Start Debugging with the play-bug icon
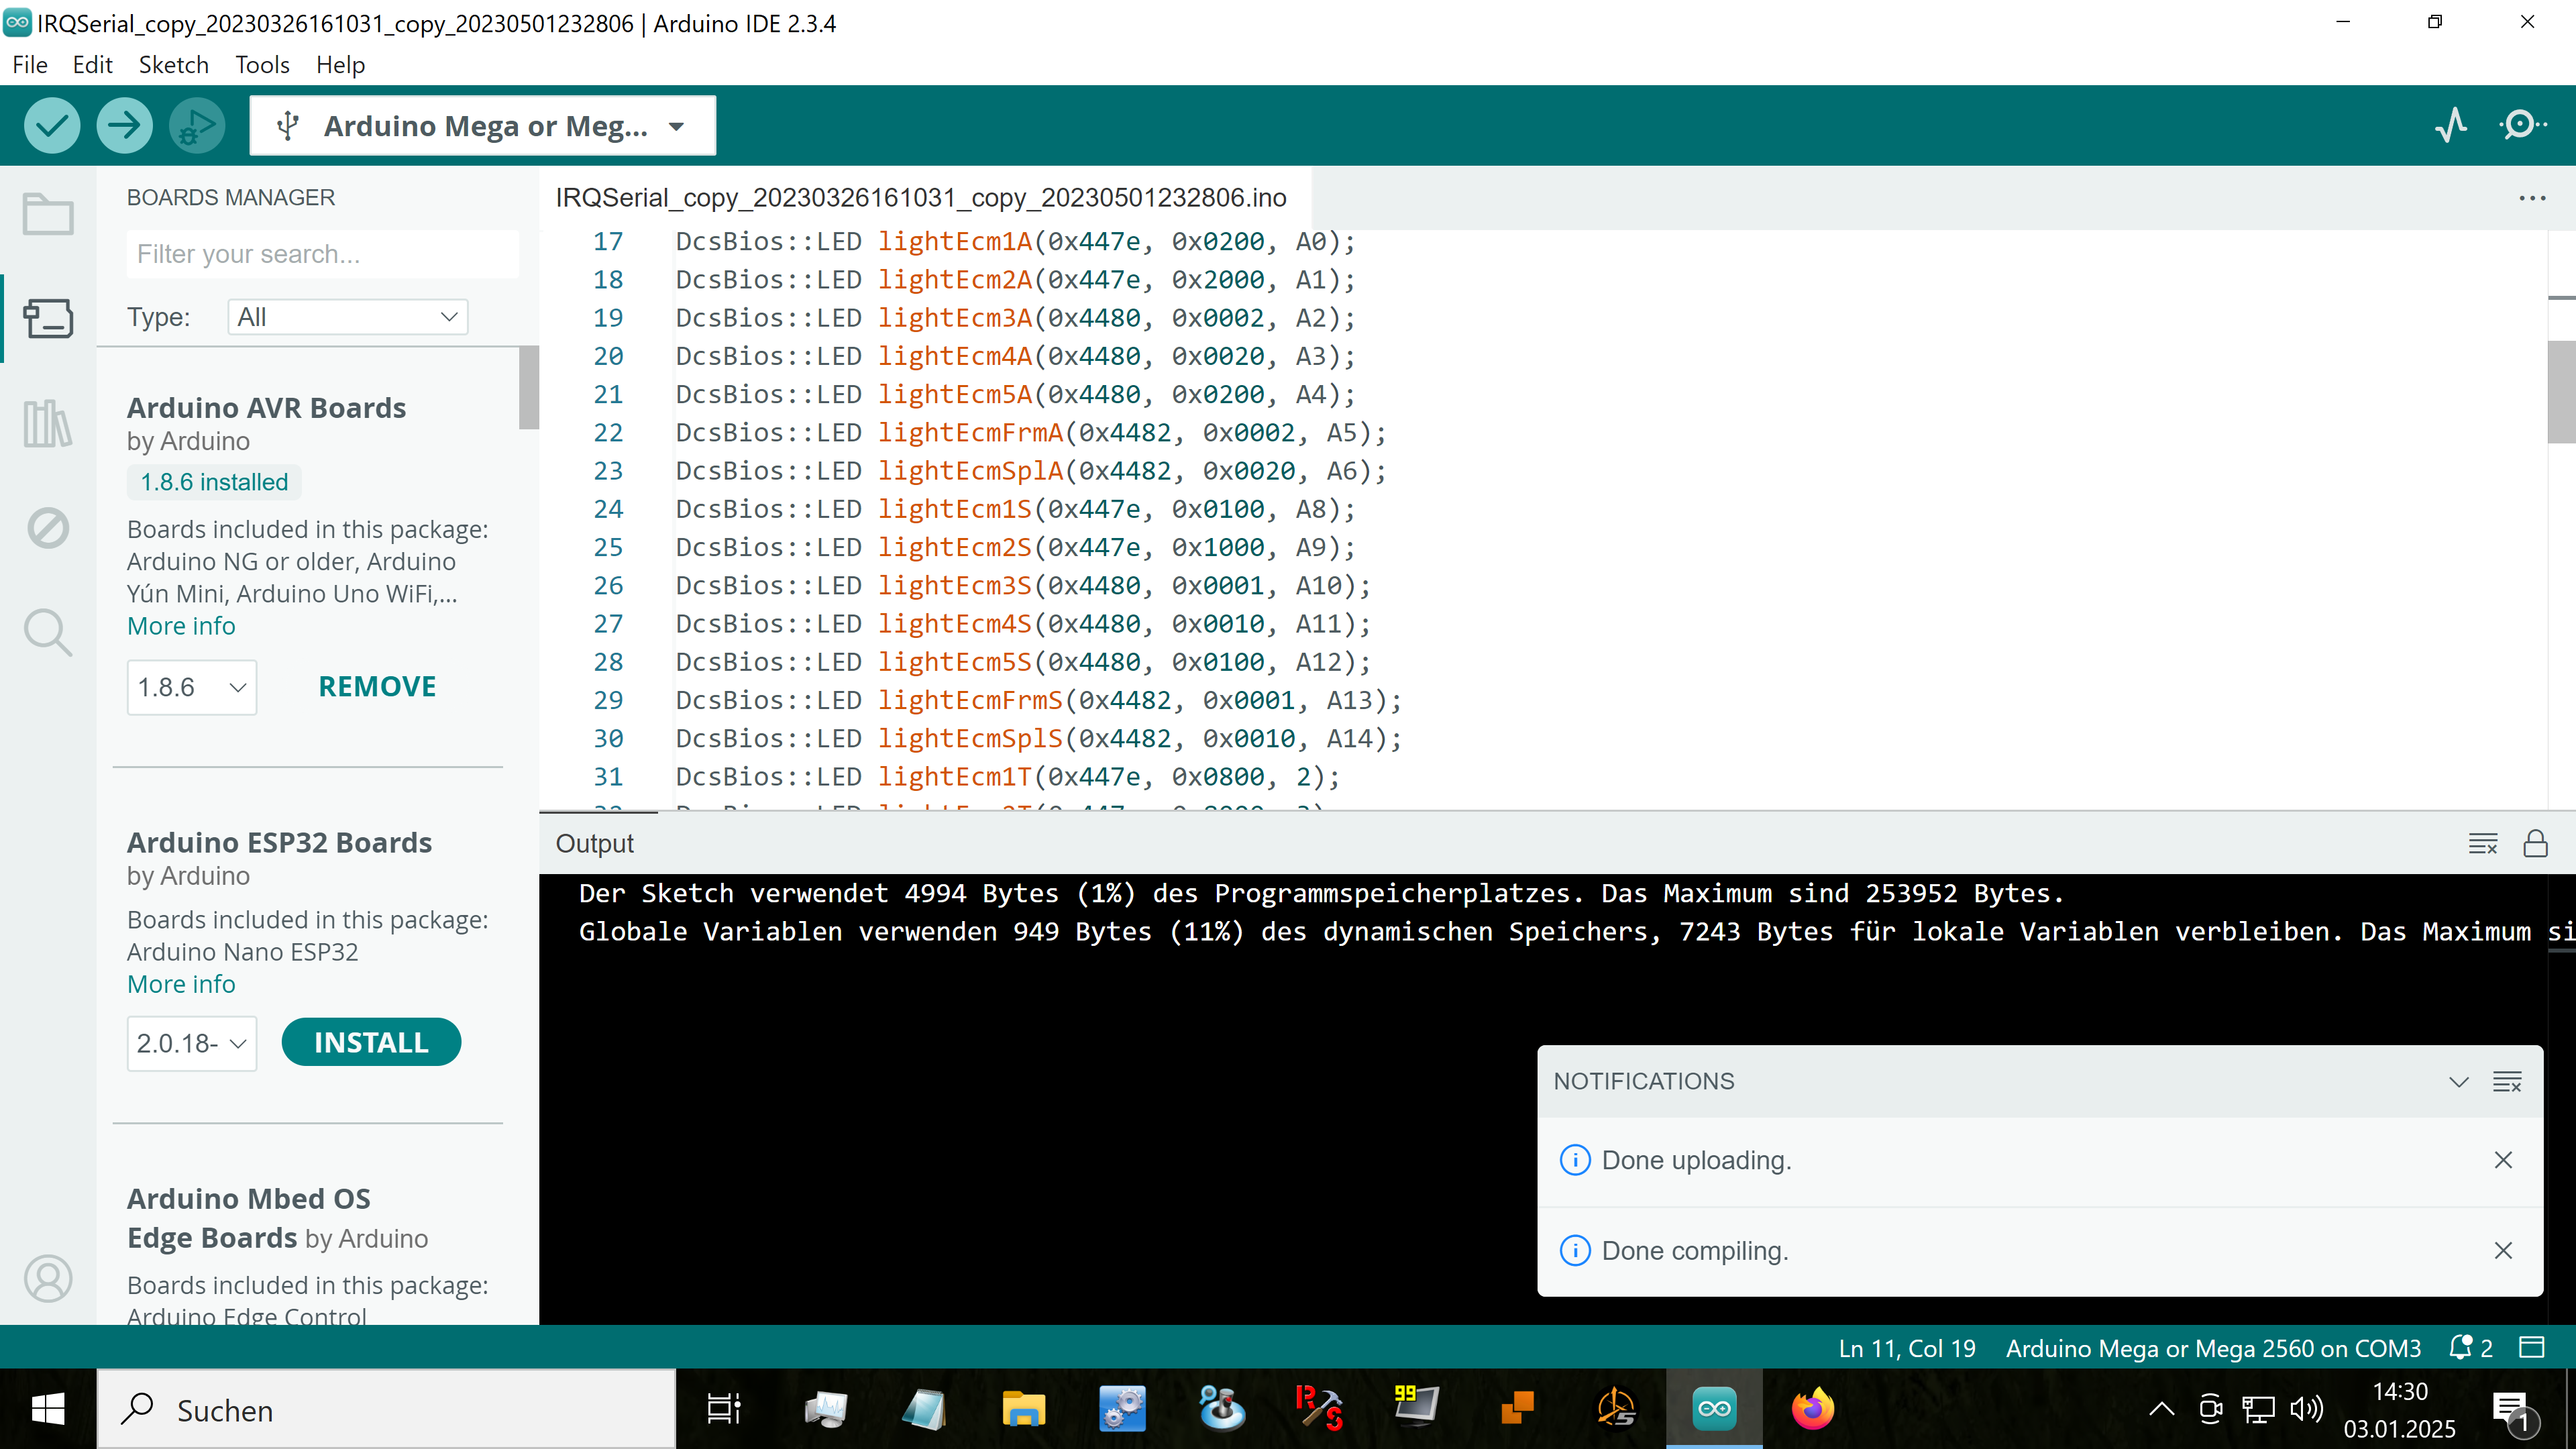 coord(197,125)
